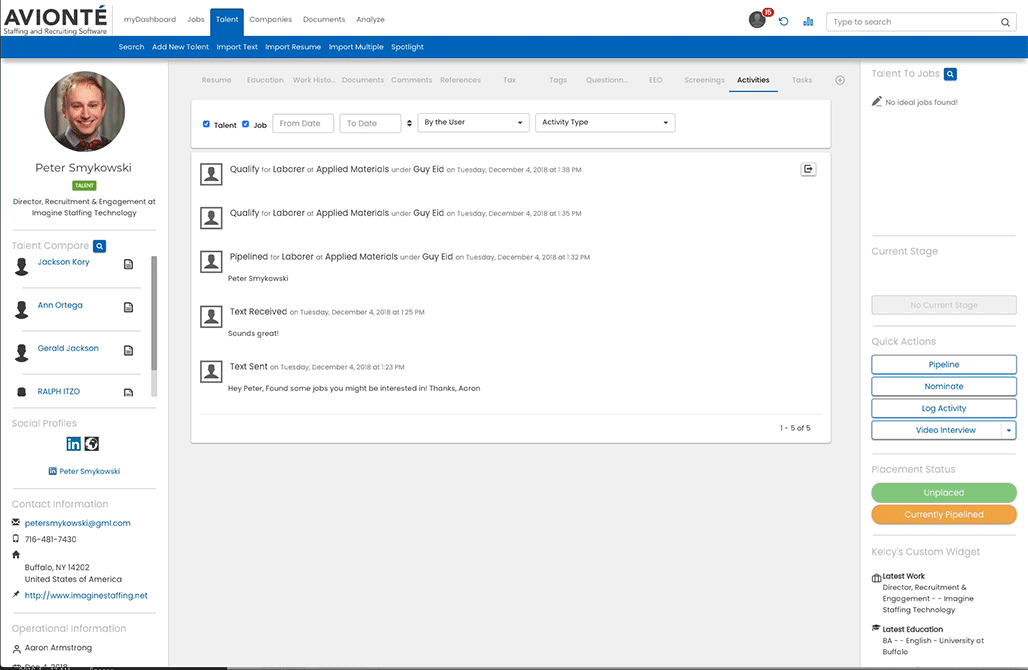Click the Currently Pipelined status button
This screenshot has height=670, width=1028.
pyautogui.click(x=944, y=514)
